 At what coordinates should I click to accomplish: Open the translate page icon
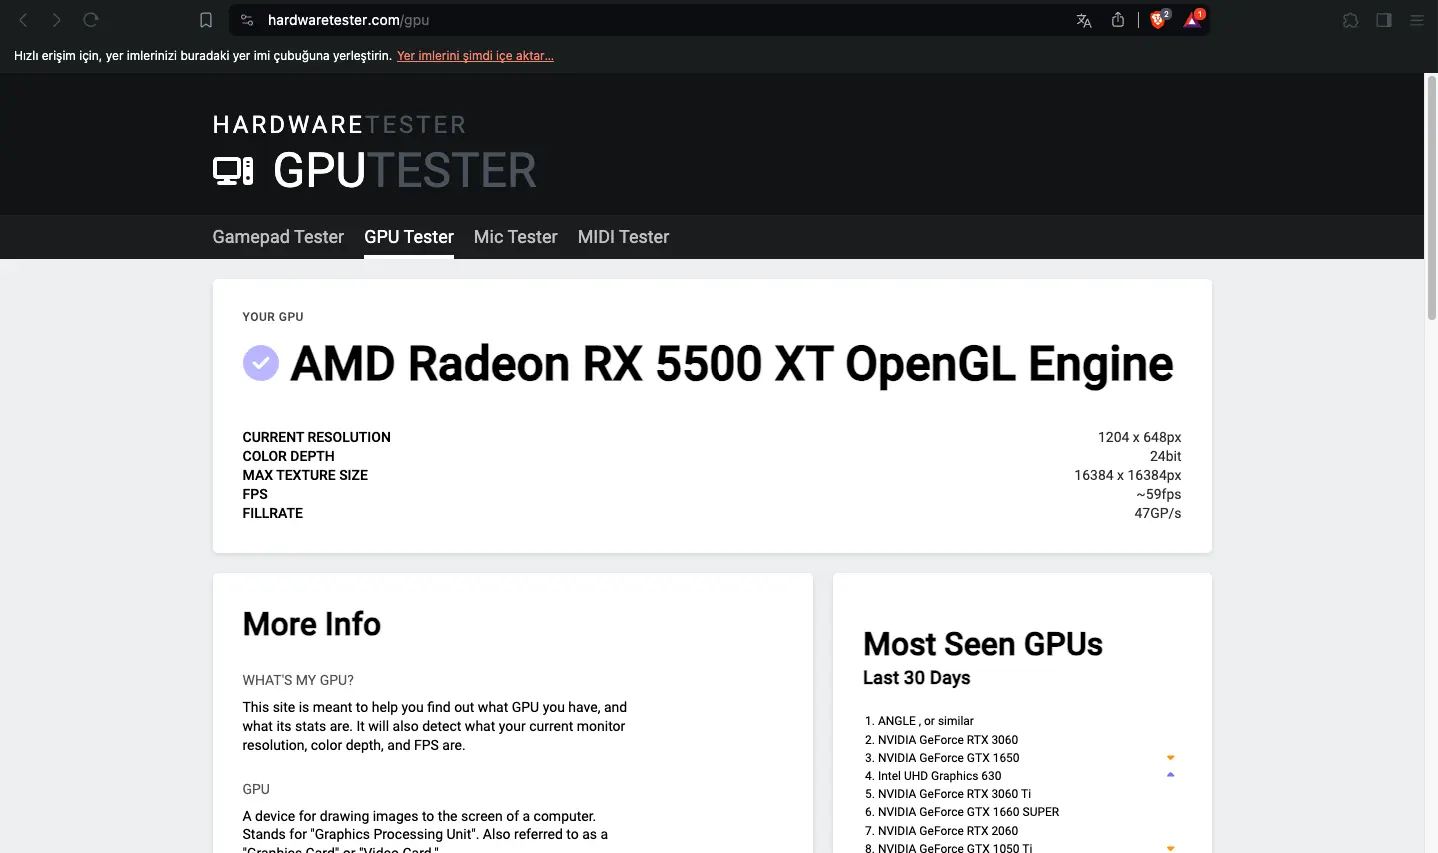(1084, 20)
